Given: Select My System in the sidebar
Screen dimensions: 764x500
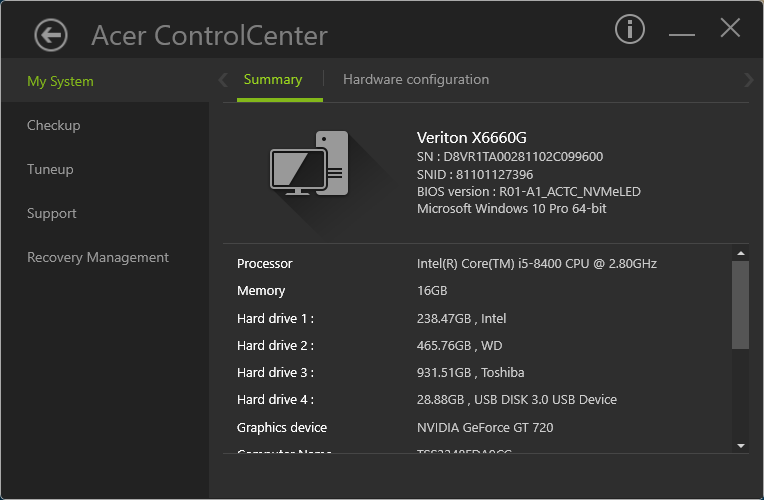Looking at the screenshot, I should (60, 82).
